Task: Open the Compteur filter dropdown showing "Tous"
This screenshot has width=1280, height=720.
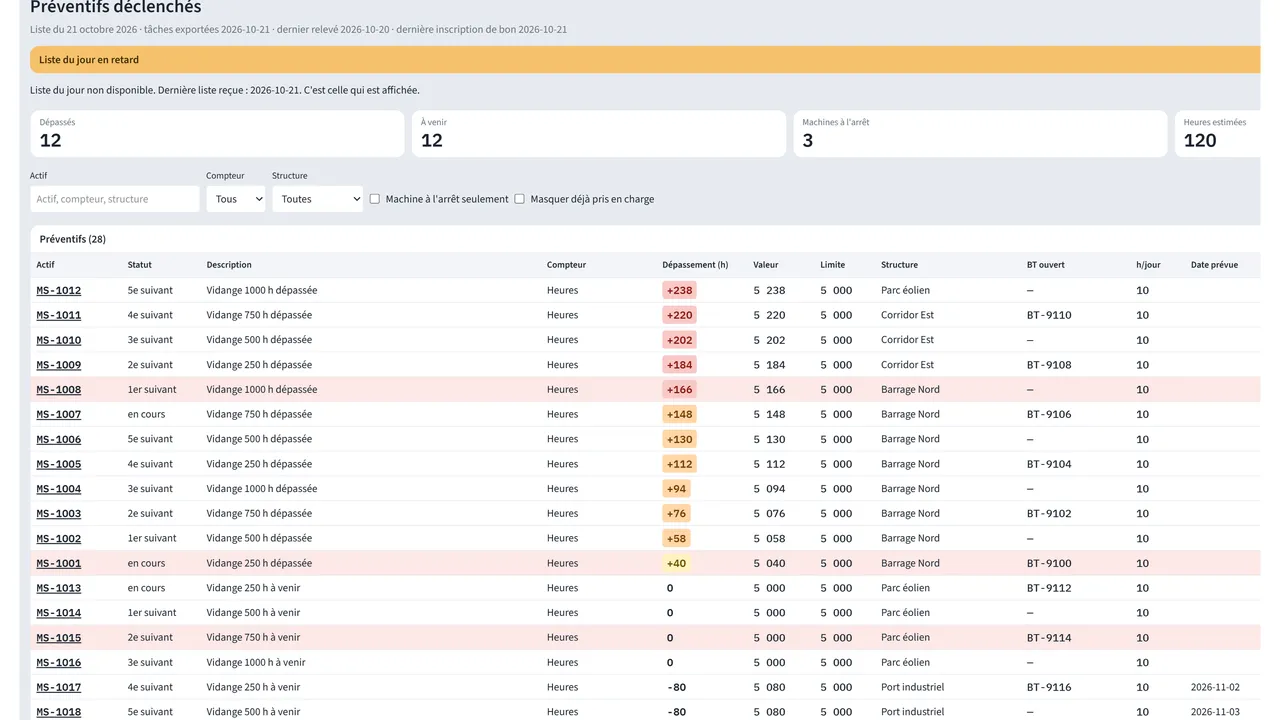Action: pos(236,199)
